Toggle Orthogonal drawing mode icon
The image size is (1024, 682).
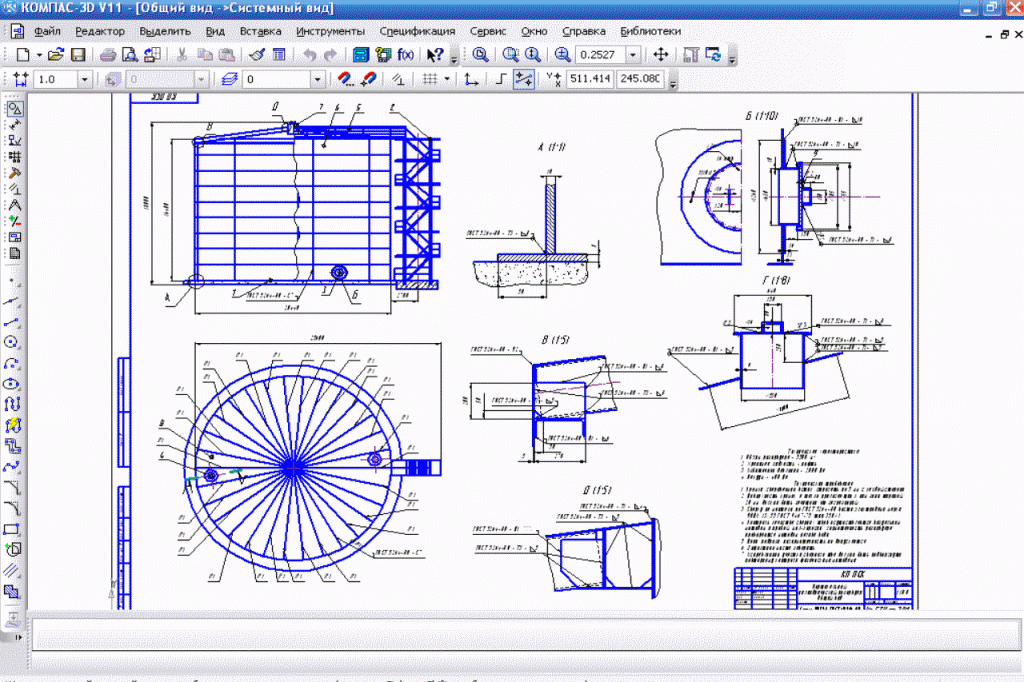[501, 79]
